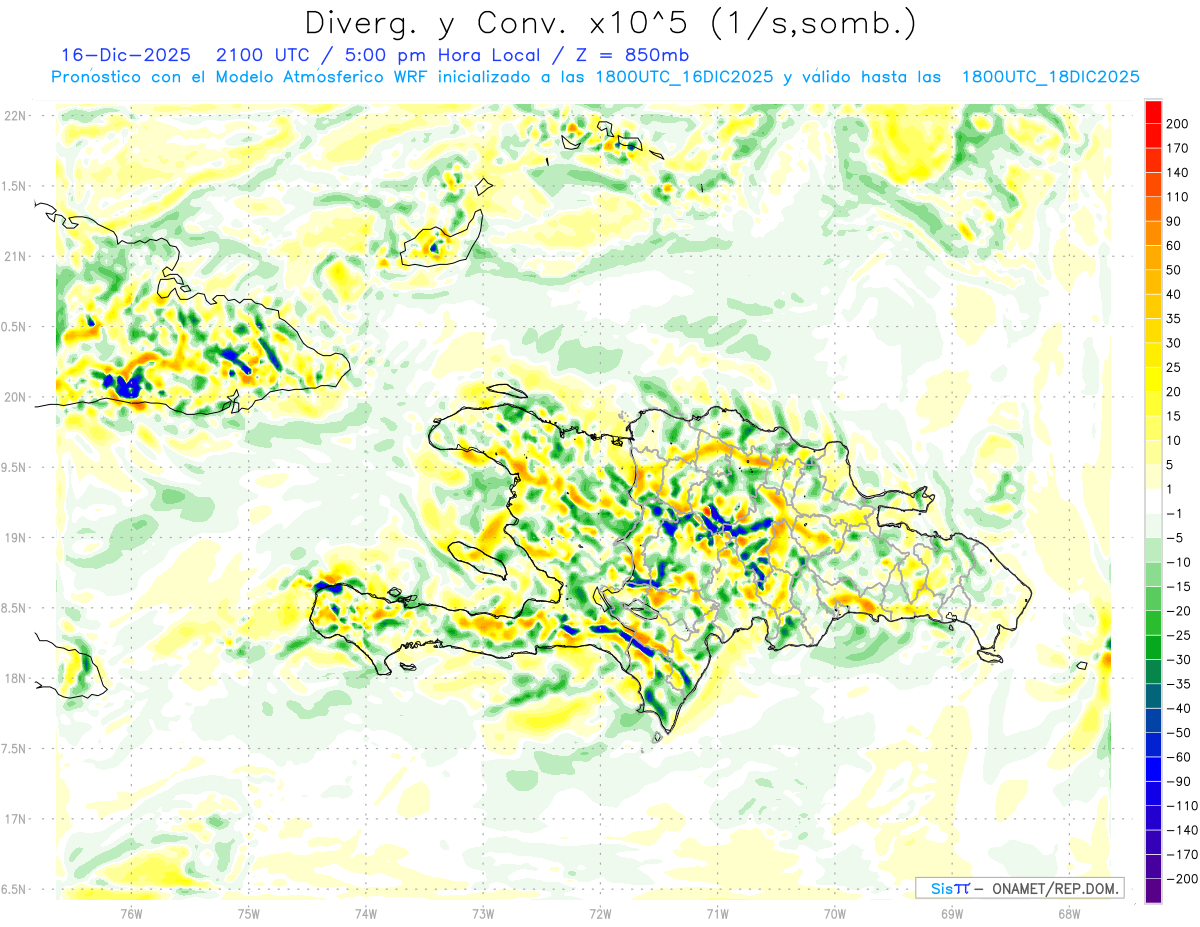This screenshot has height=927, width=1200.
Task: Click the -170 value on the color scale
Action: click(x=1184, y=855)
